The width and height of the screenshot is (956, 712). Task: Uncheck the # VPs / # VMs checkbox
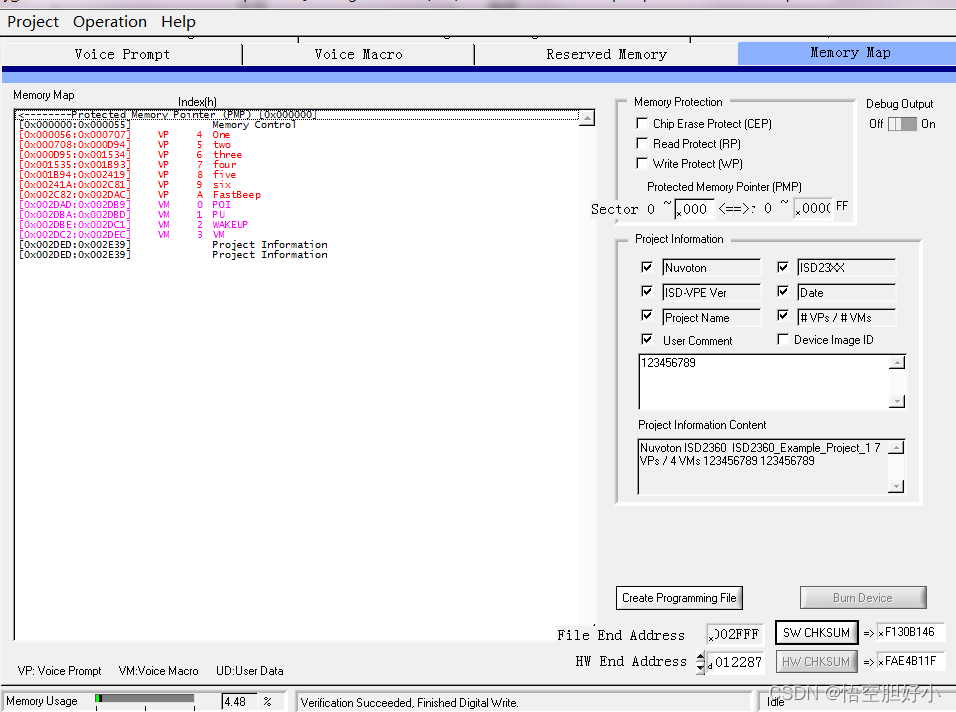(x=783, y=315)
